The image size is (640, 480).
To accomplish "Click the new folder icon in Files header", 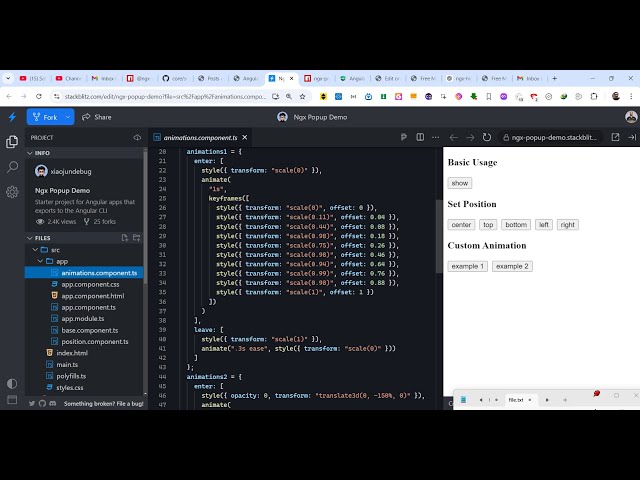I will 137,238.
